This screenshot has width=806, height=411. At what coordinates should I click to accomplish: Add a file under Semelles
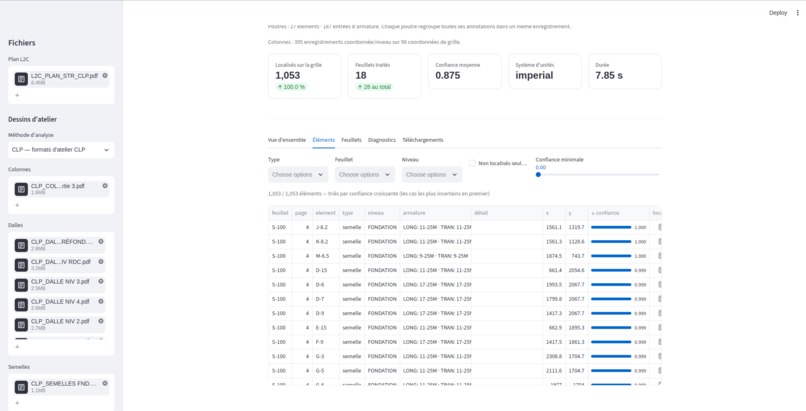click(17, 403)
